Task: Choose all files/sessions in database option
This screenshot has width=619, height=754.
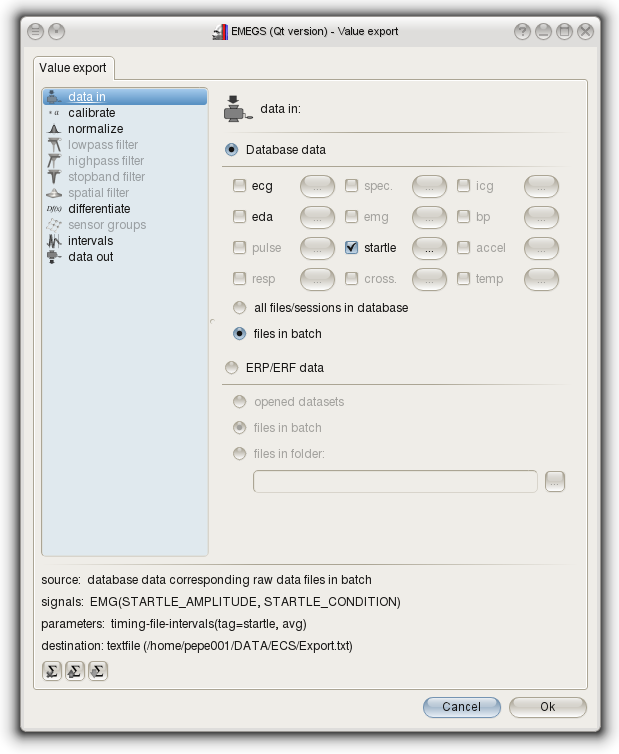Action: [x=239, y=308]
